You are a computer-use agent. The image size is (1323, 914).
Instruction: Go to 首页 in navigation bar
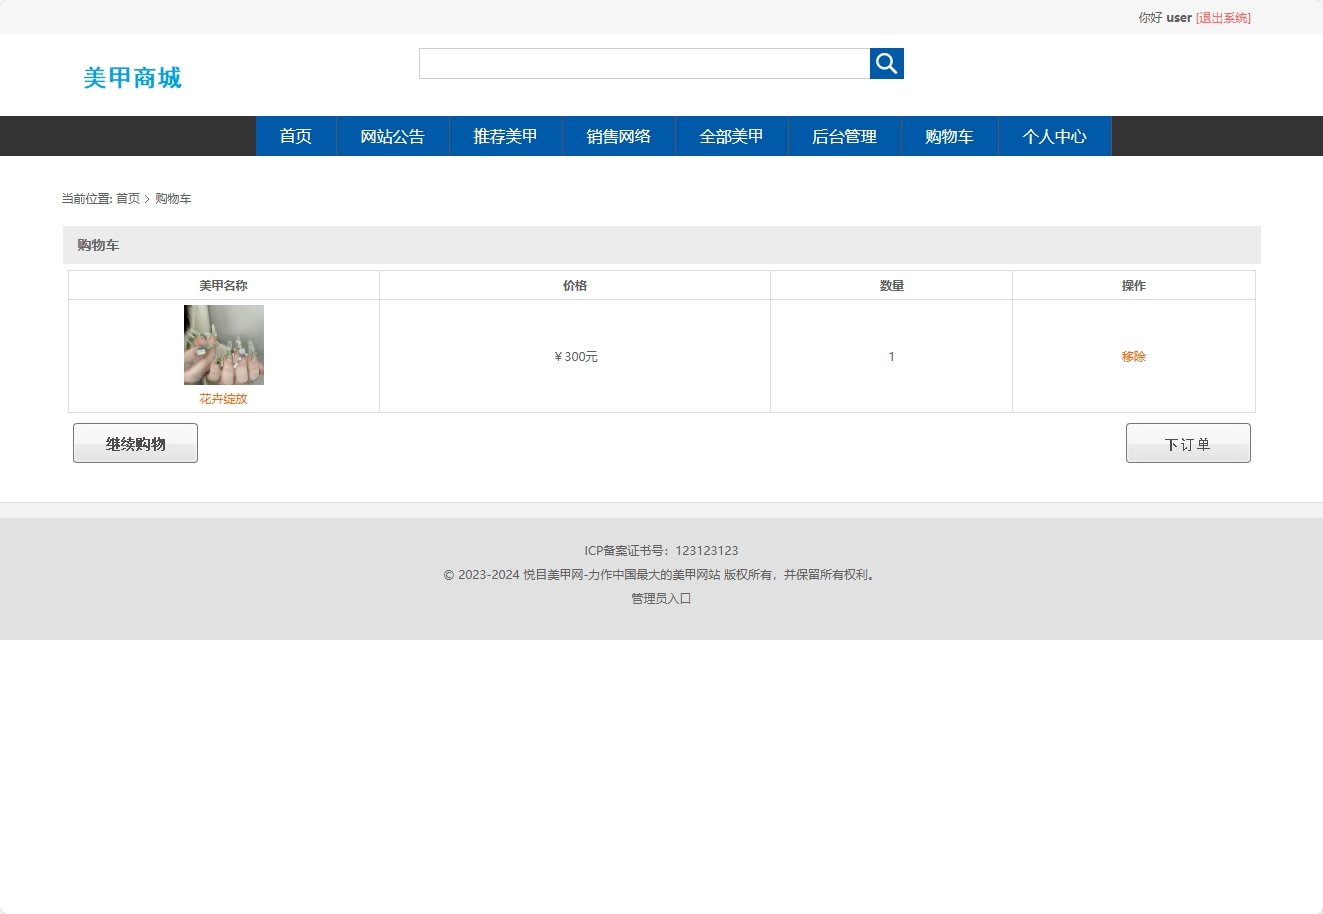point(296,136)
